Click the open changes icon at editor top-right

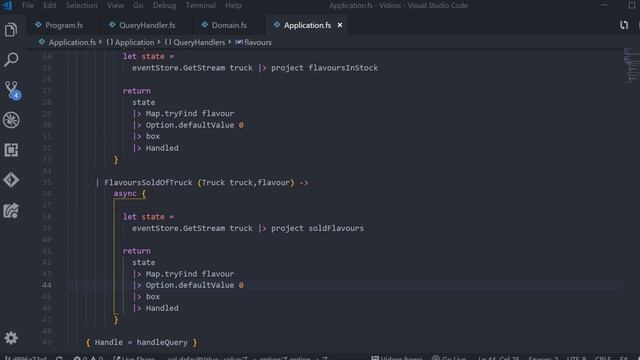coord(624,25)
